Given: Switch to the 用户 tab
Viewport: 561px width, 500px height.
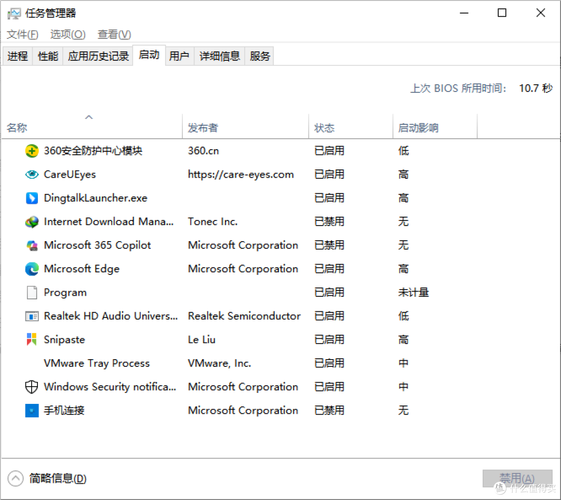Looking at the screenshot, I should pyautogui.click(x=179, y=56).
